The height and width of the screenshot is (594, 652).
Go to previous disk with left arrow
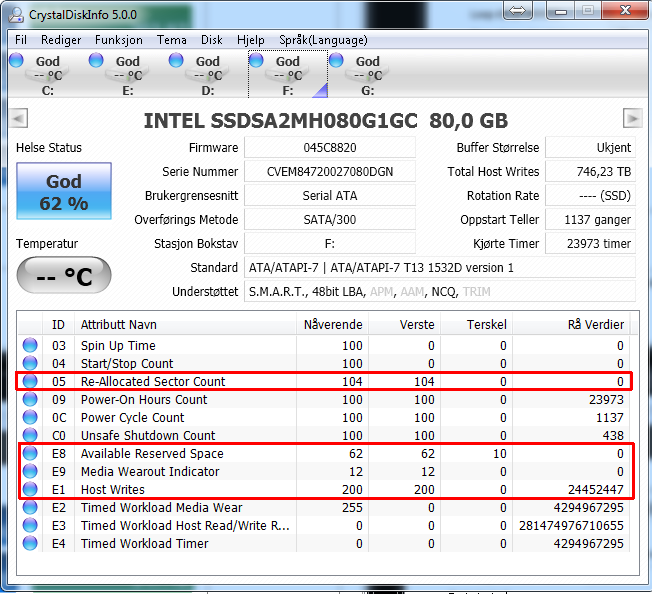click(19, 118)
